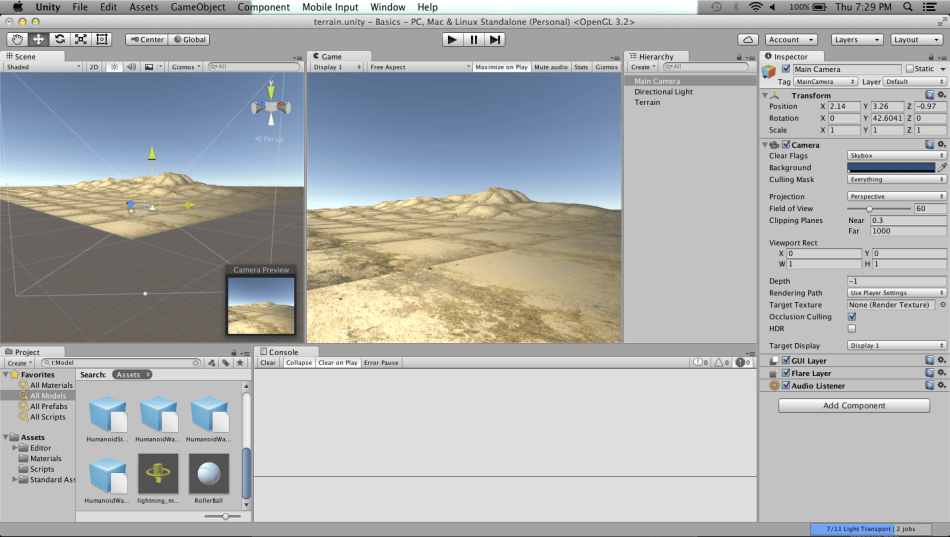Toggle Main Camera active checkbox
Image resolution: width=950 pixels, height=537 pixels.
tap(786, 69)
